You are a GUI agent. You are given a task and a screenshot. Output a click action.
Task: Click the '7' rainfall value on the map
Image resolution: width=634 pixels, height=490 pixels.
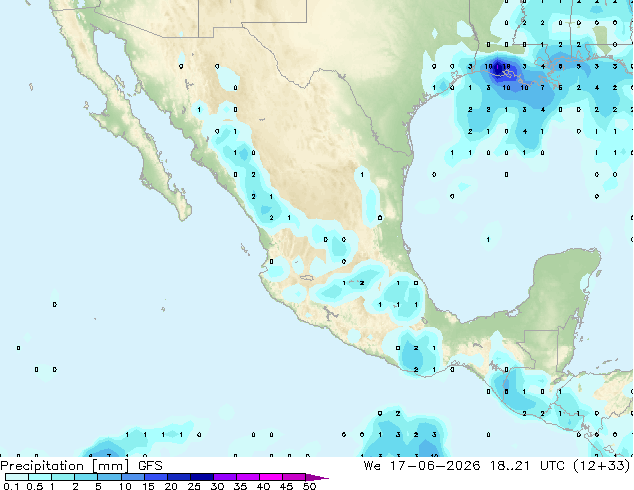543,88
